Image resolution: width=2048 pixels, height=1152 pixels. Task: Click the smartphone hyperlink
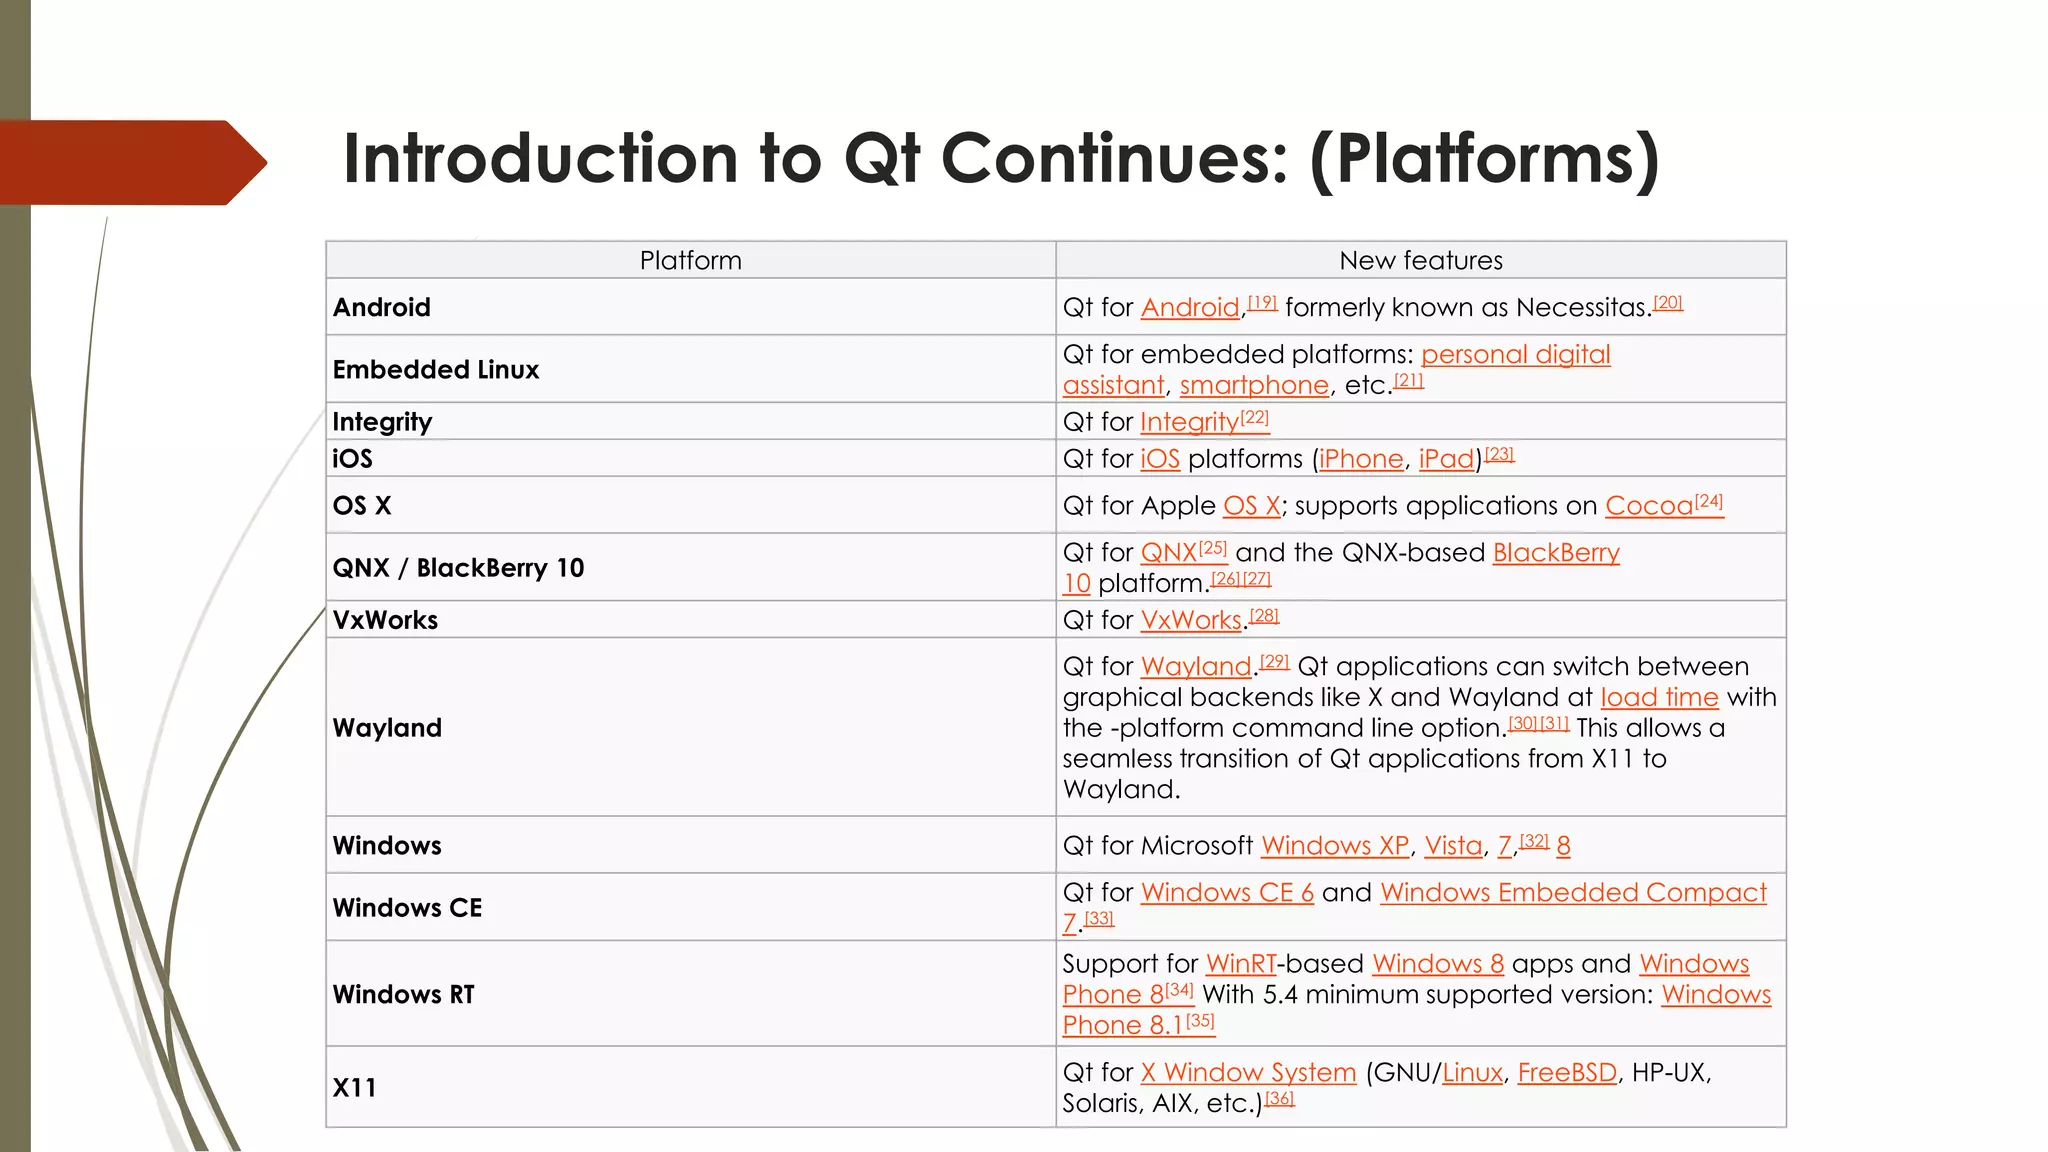(x=1254, y=386)
